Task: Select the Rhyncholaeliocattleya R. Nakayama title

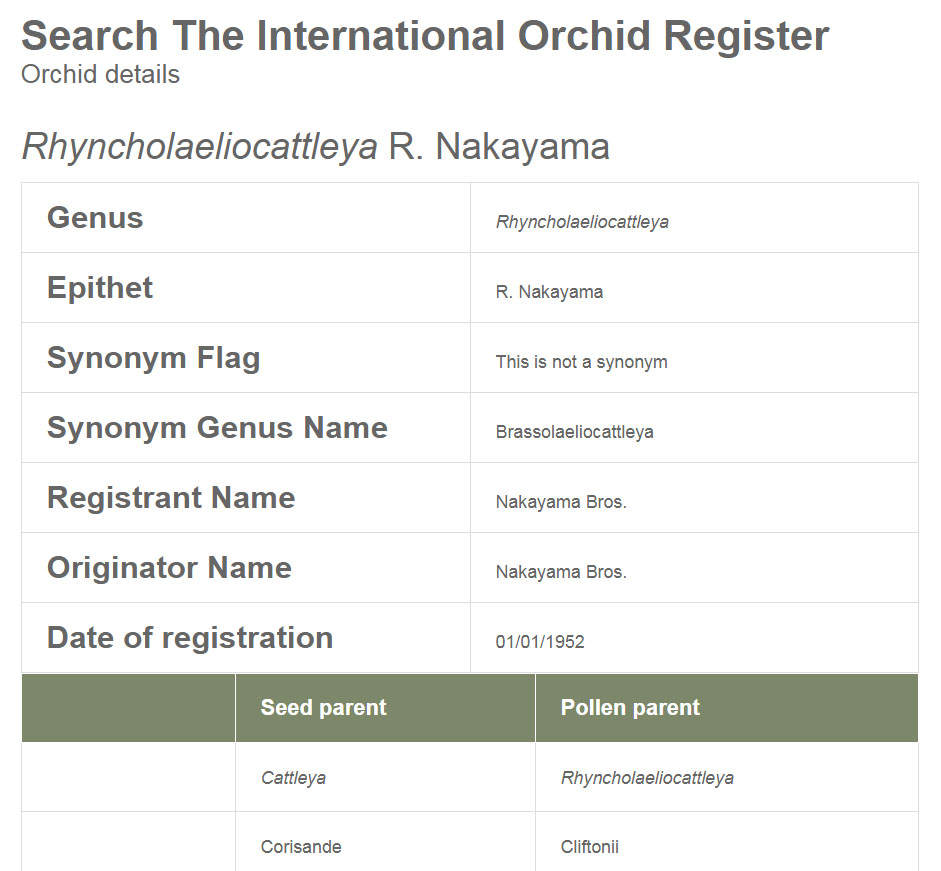Action: point(315,147)
